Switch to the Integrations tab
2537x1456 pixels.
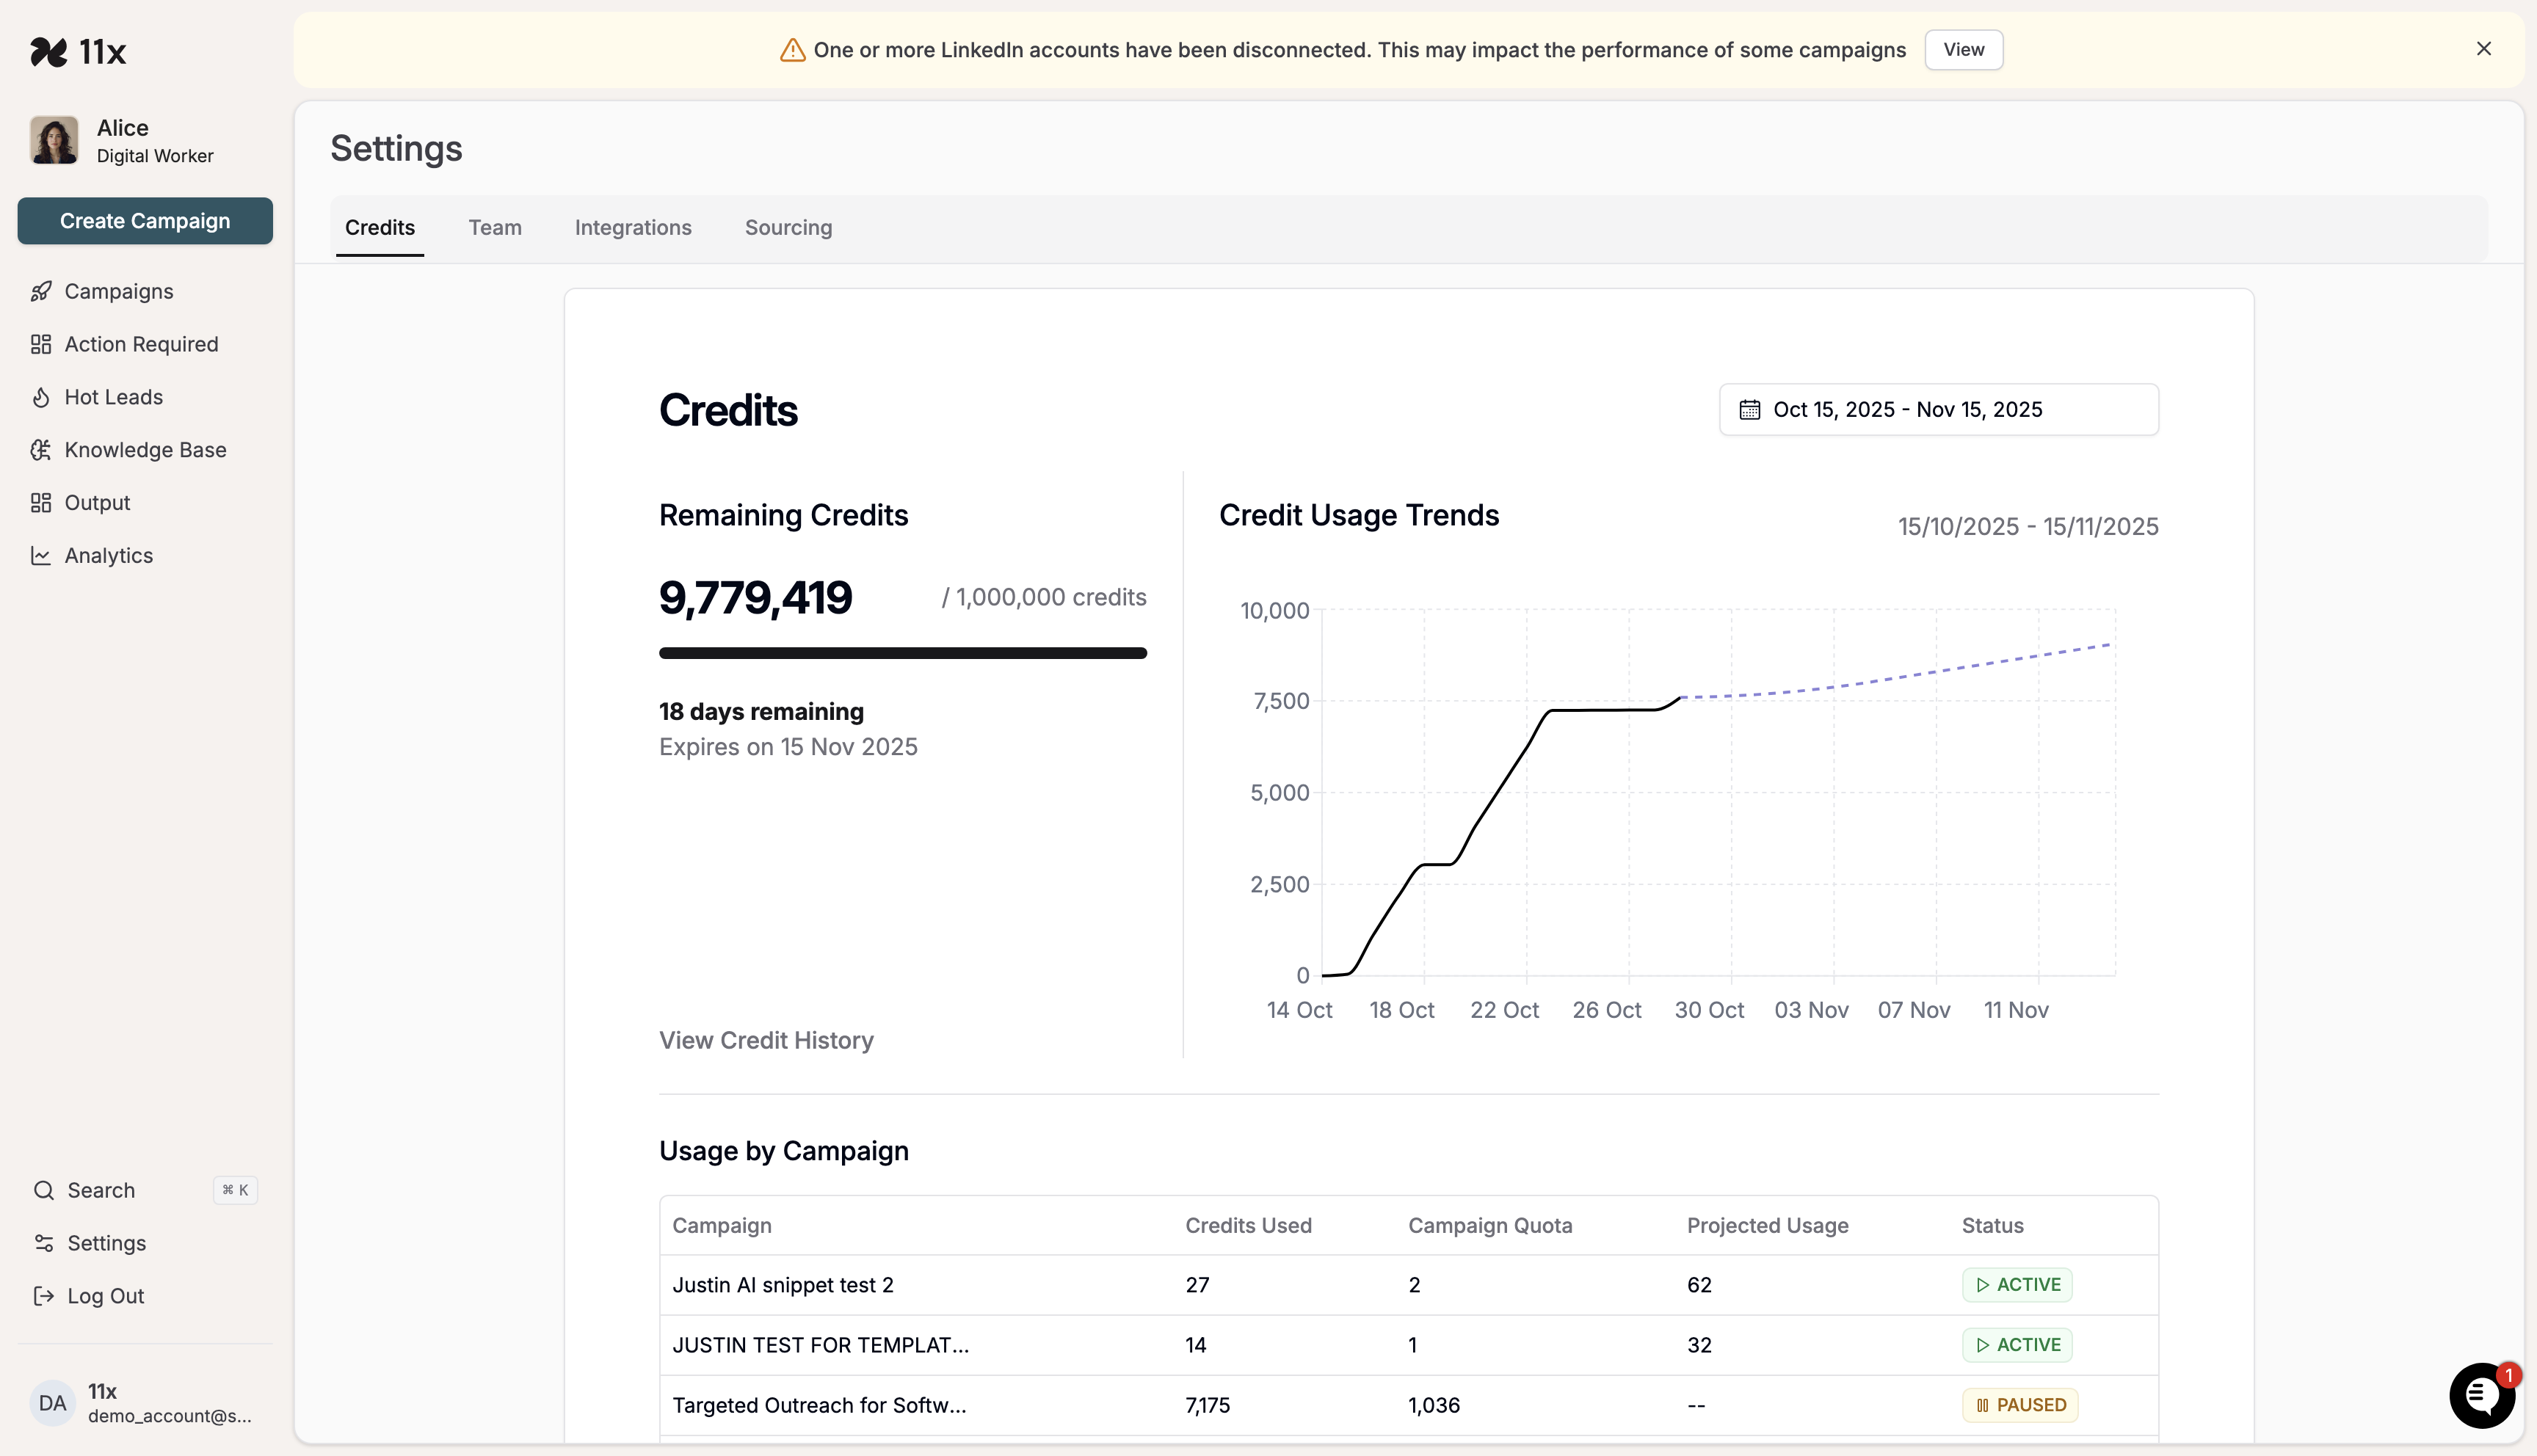click(x=632, y=227)
